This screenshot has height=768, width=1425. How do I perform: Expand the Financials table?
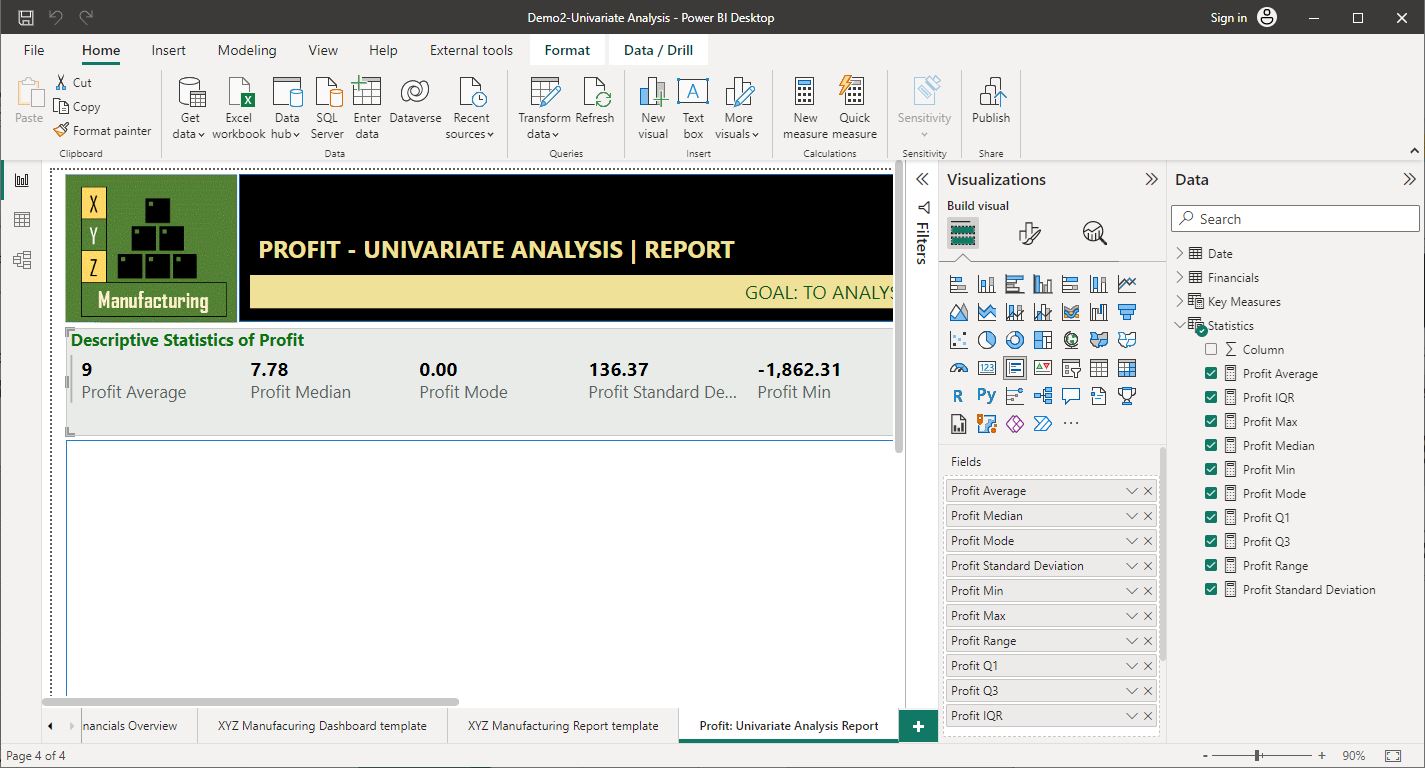click(1180, 277)
